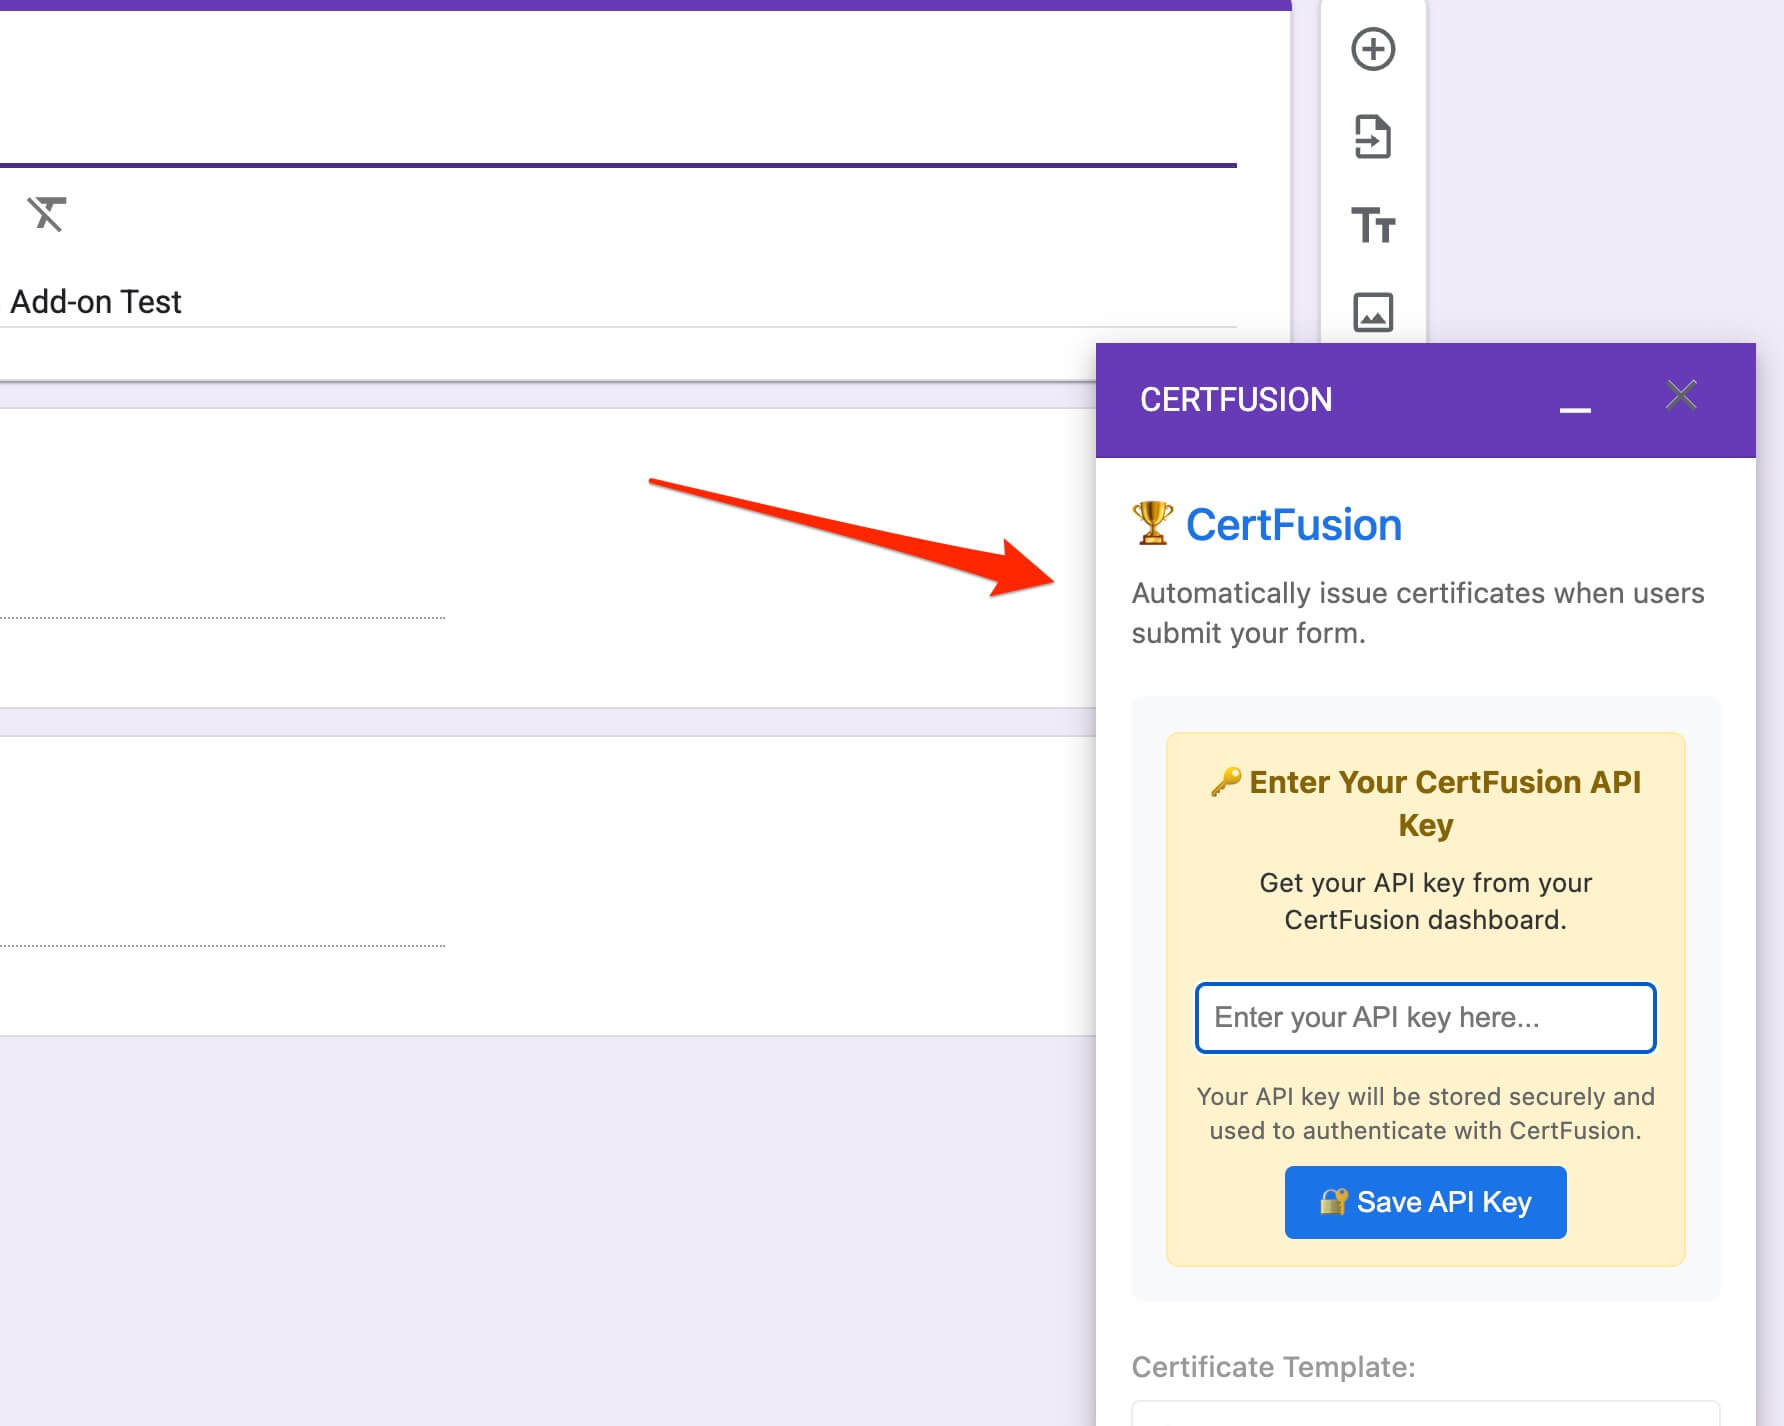The height and width of the screenshot is (1426, 1784).
Task: Click the Import questions icon
Action: [x=1373, y=137]
